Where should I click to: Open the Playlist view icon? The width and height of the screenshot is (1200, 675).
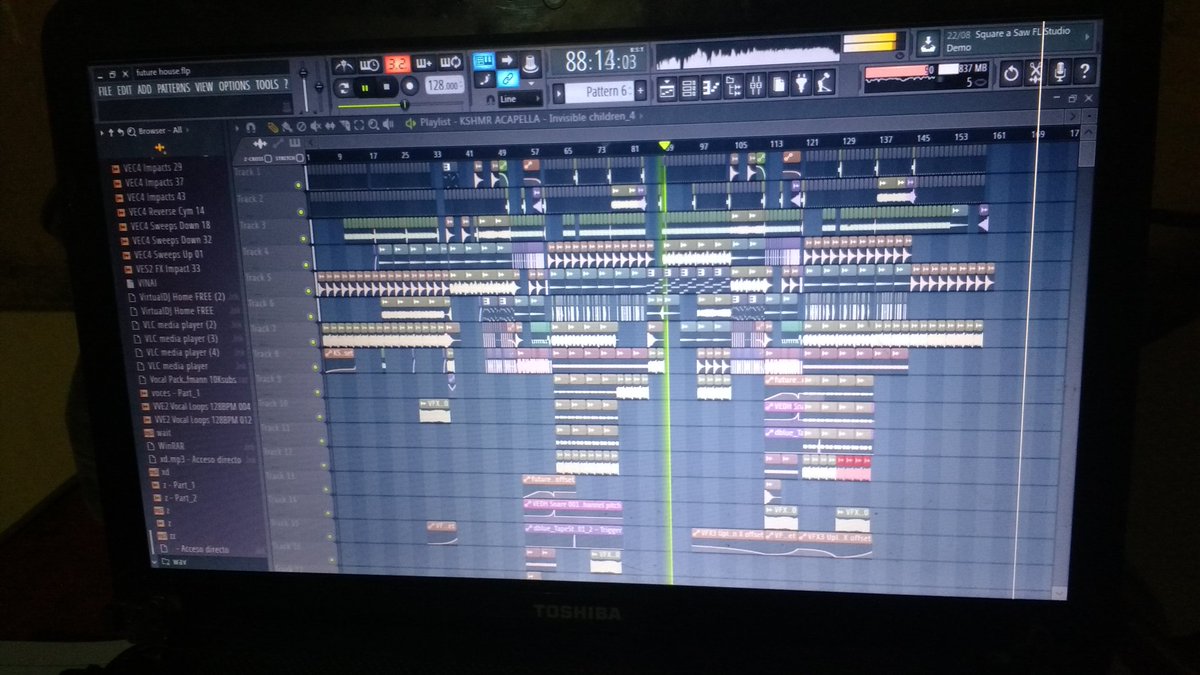pos(667,87)
